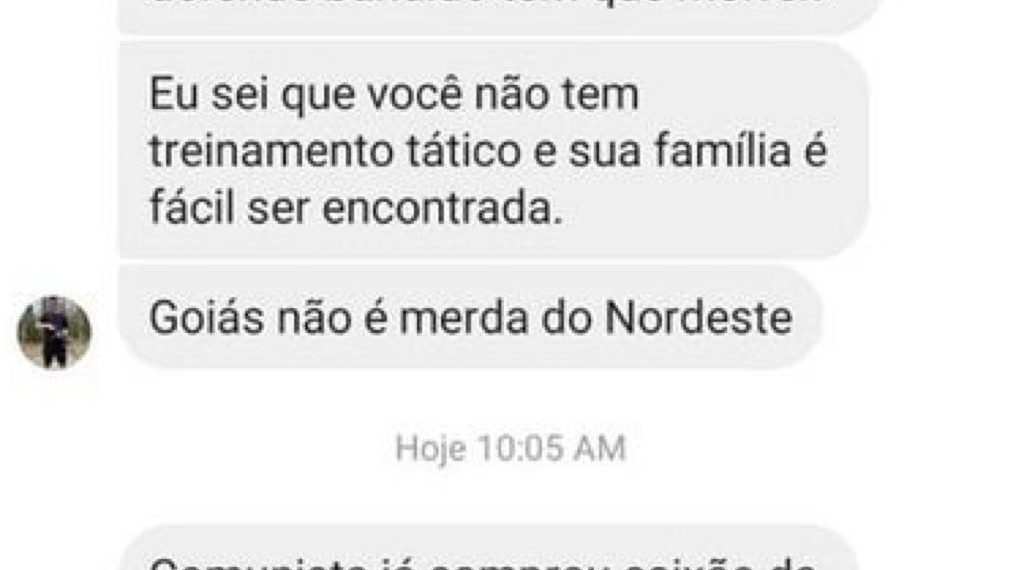Click the "10:05 AM" time text
This screenshot has height=570, width=1024.
coord(552,449)
